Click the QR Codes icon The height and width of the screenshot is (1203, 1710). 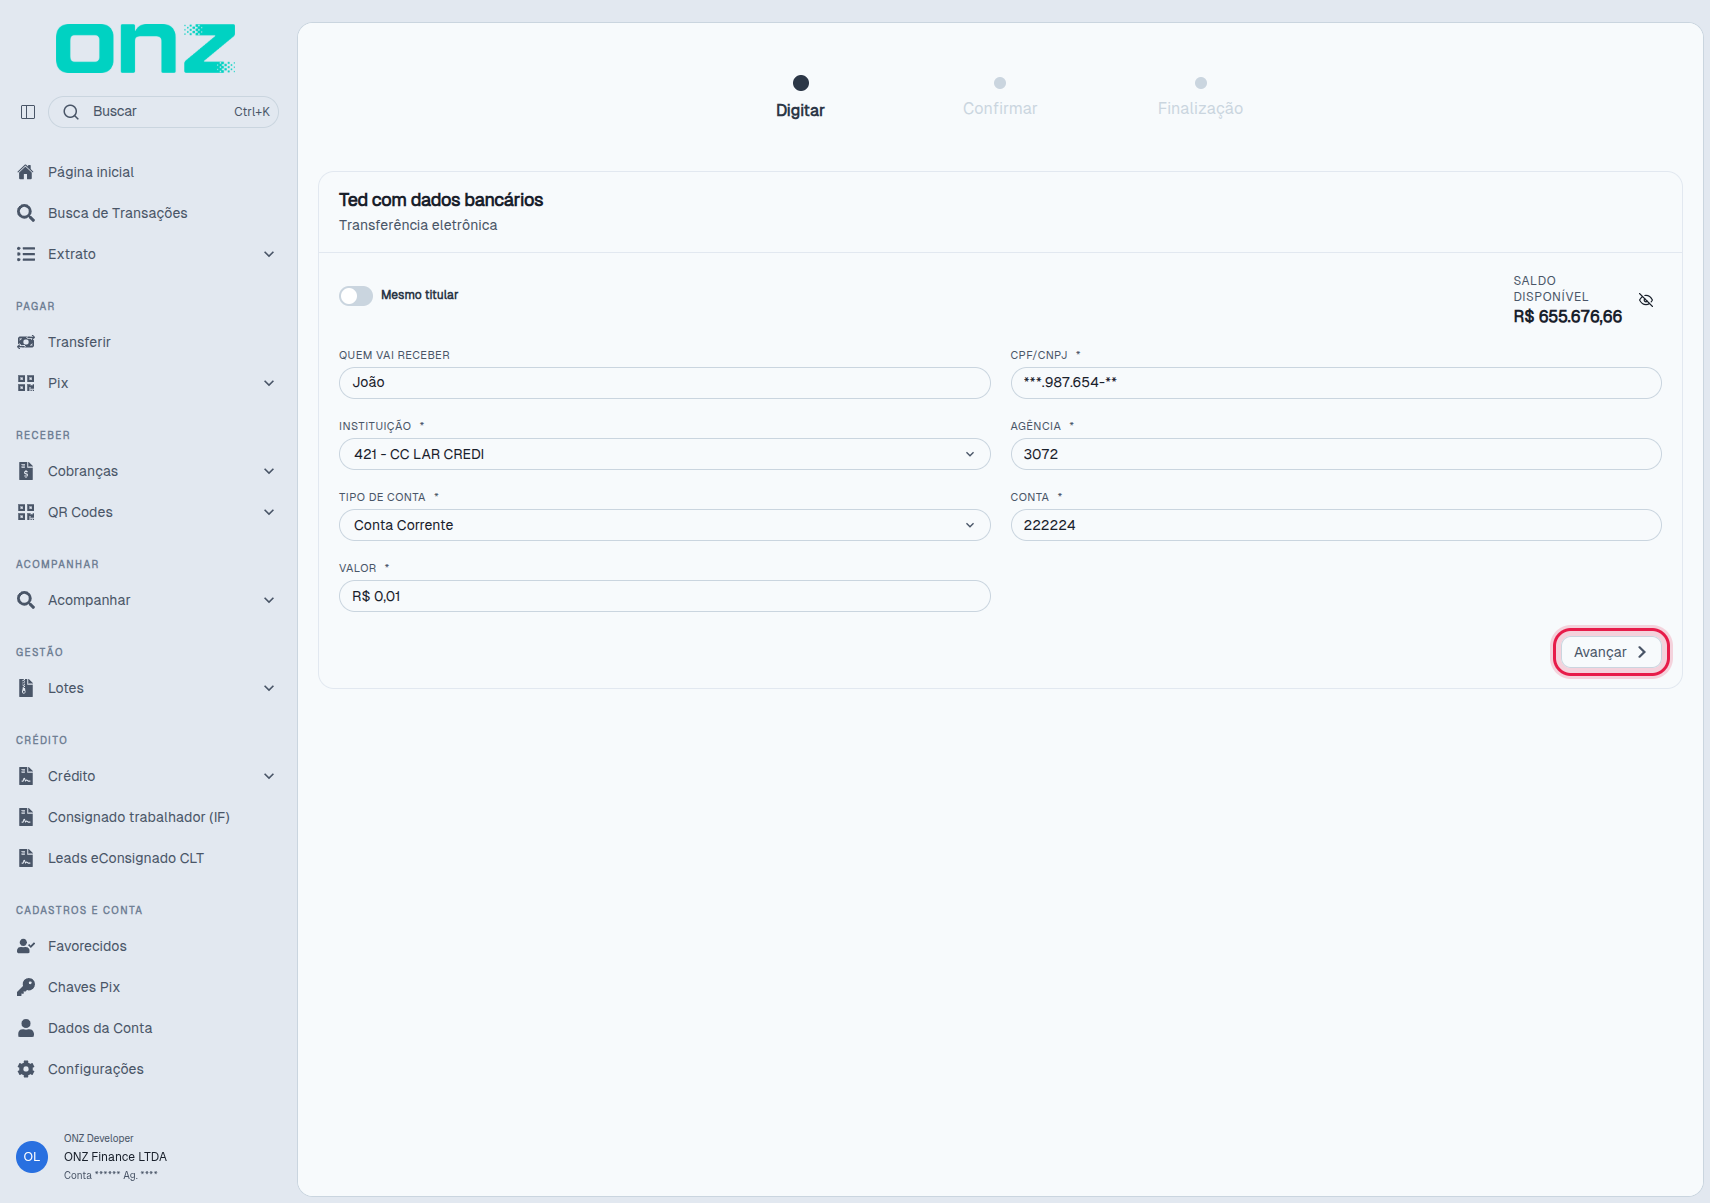[26, 512]
